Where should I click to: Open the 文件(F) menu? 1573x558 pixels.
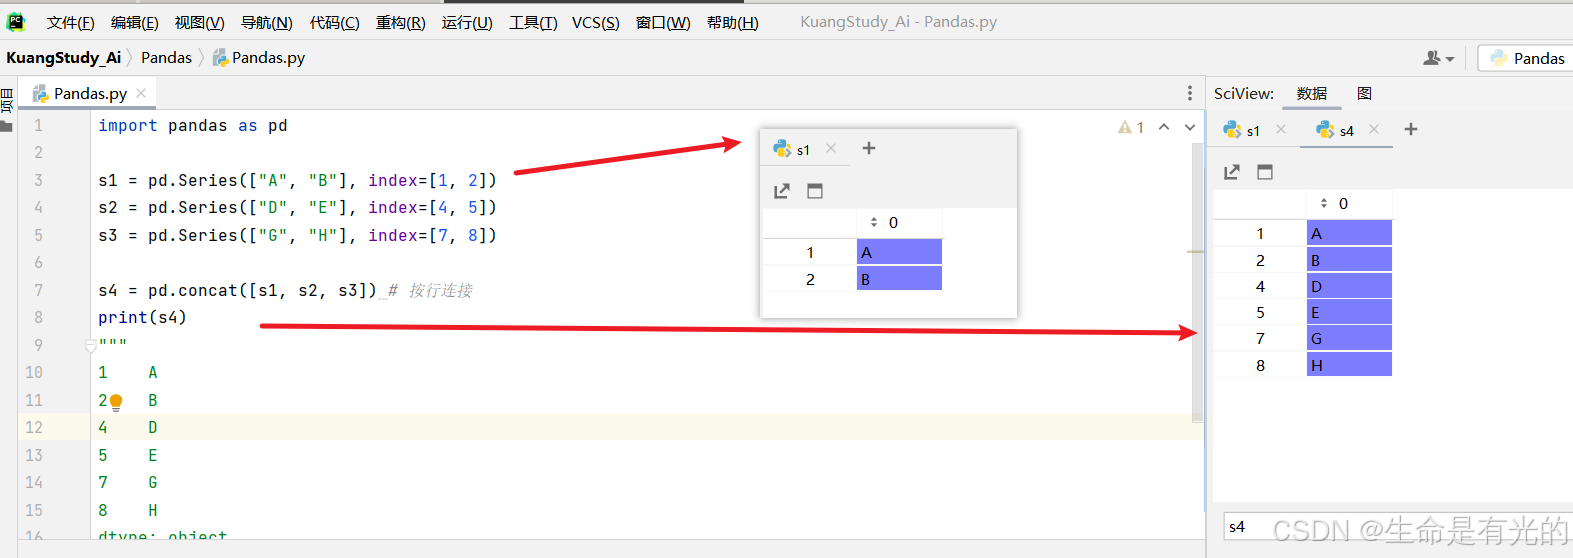[70, 22]
